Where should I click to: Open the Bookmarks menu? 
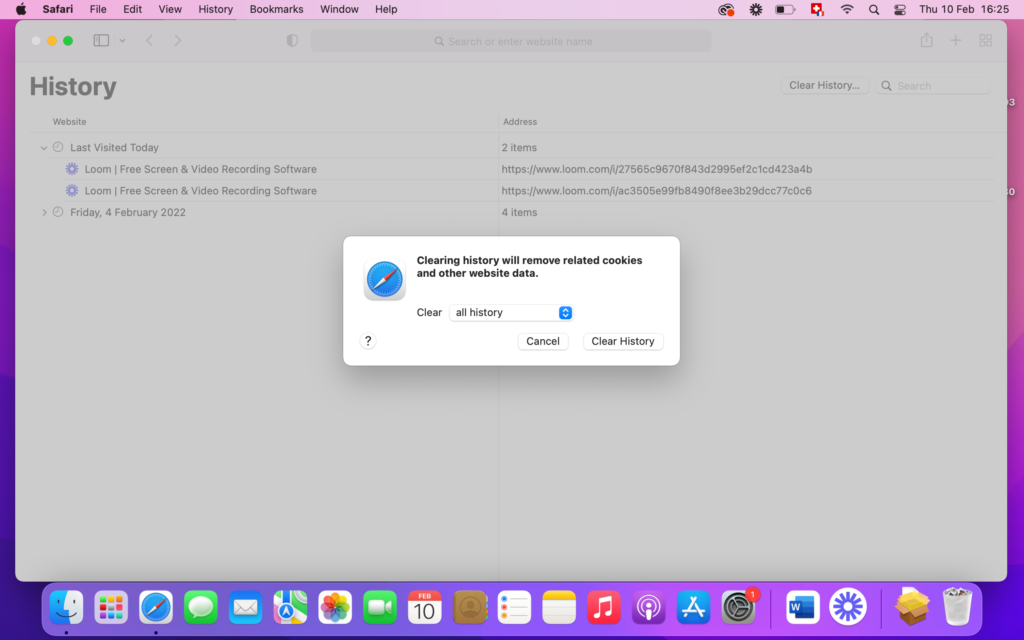tap(276, 9)
